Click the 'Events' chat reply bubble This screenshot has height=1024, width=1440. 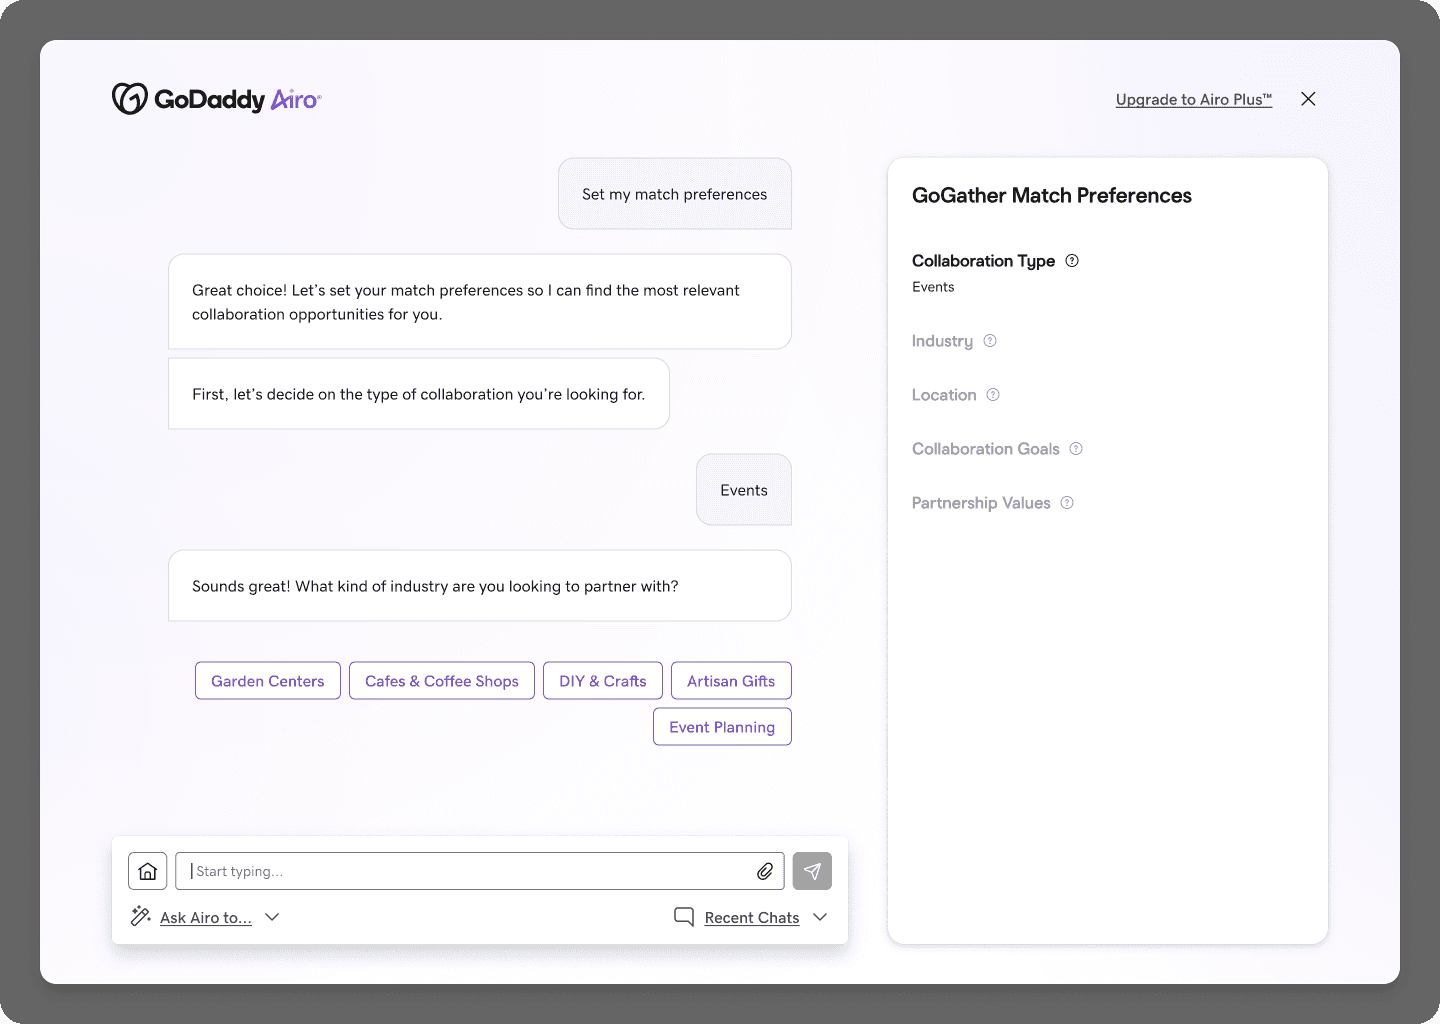(744, 490)
